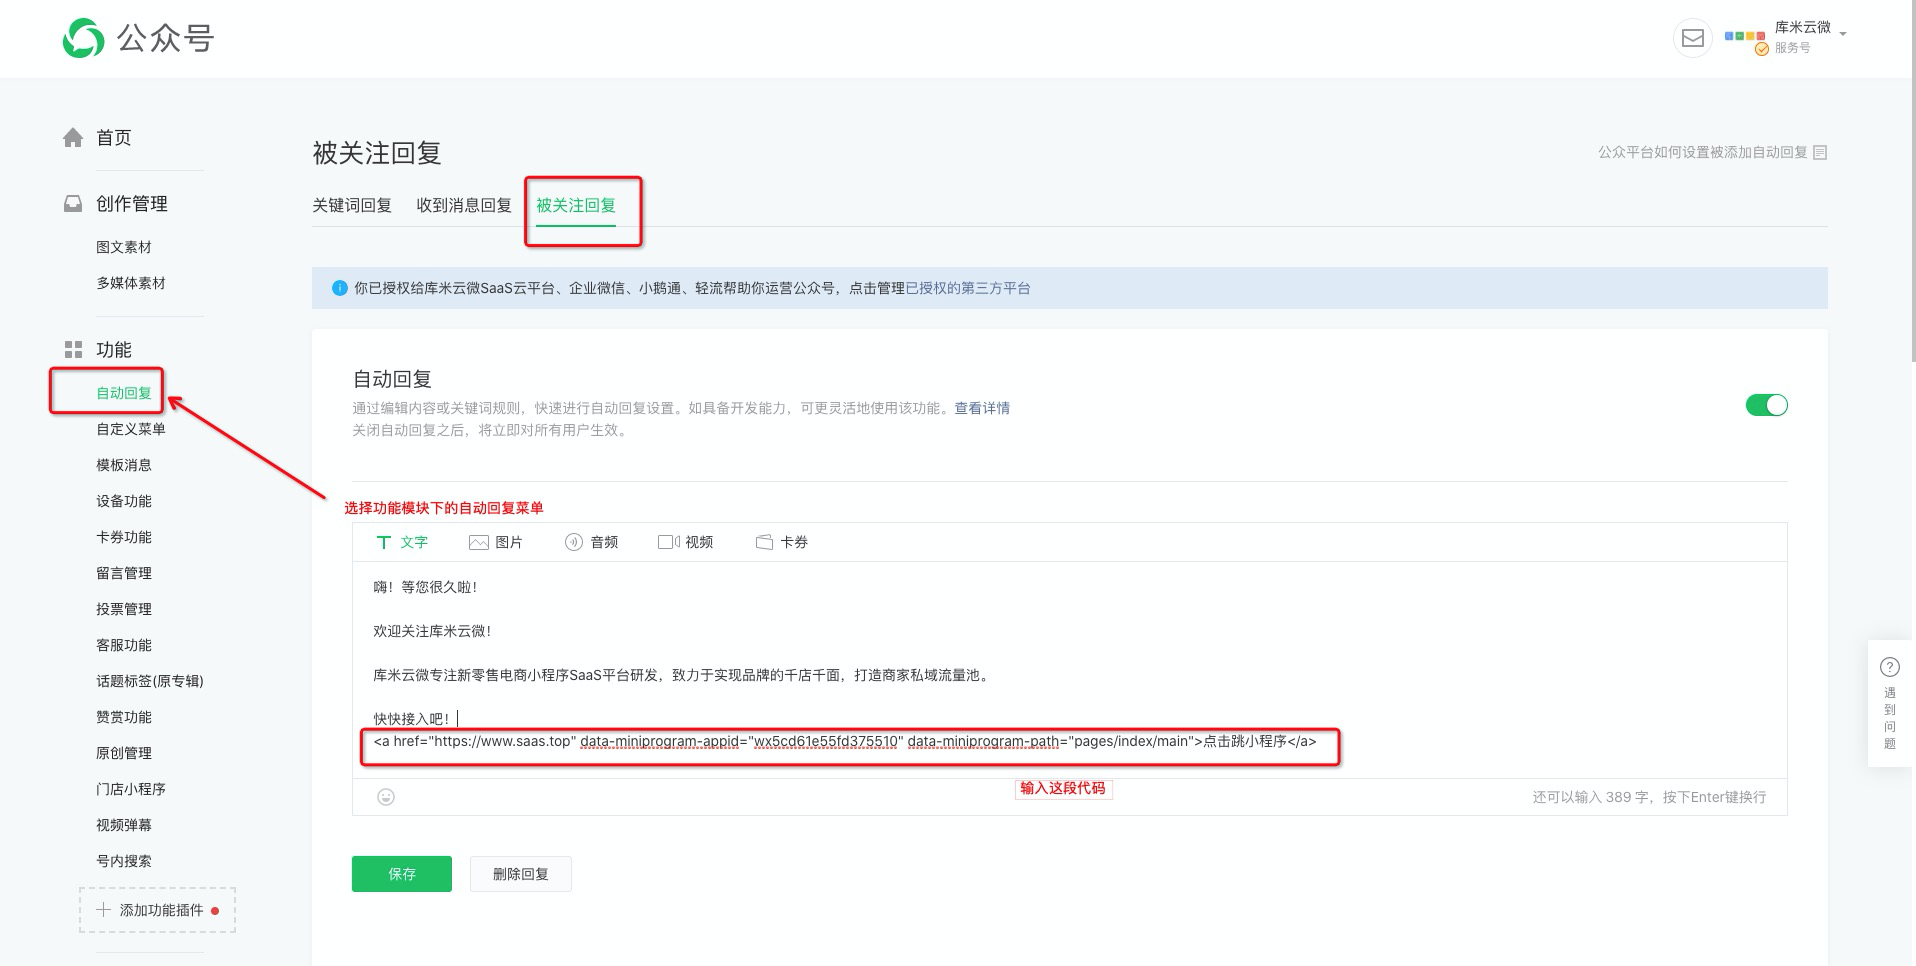The width and height of the screenshot is (1916, 966).
Task: Select 文字 reply type tab
Action: (402, 542)
